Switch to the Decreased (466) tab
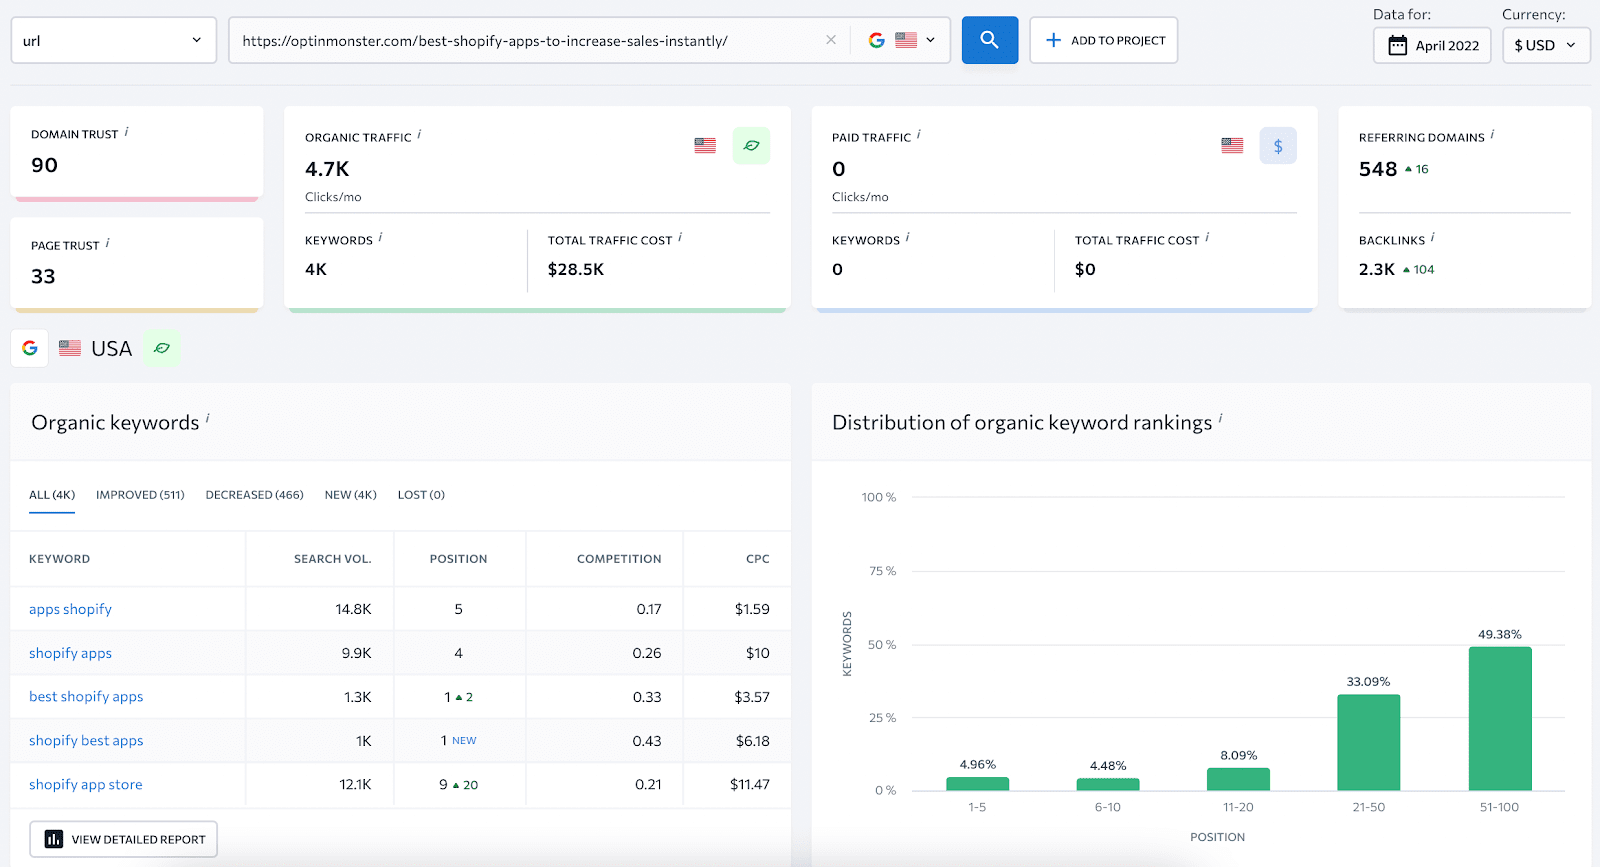This screenshot has height=867, width=1600. [254, 495]
